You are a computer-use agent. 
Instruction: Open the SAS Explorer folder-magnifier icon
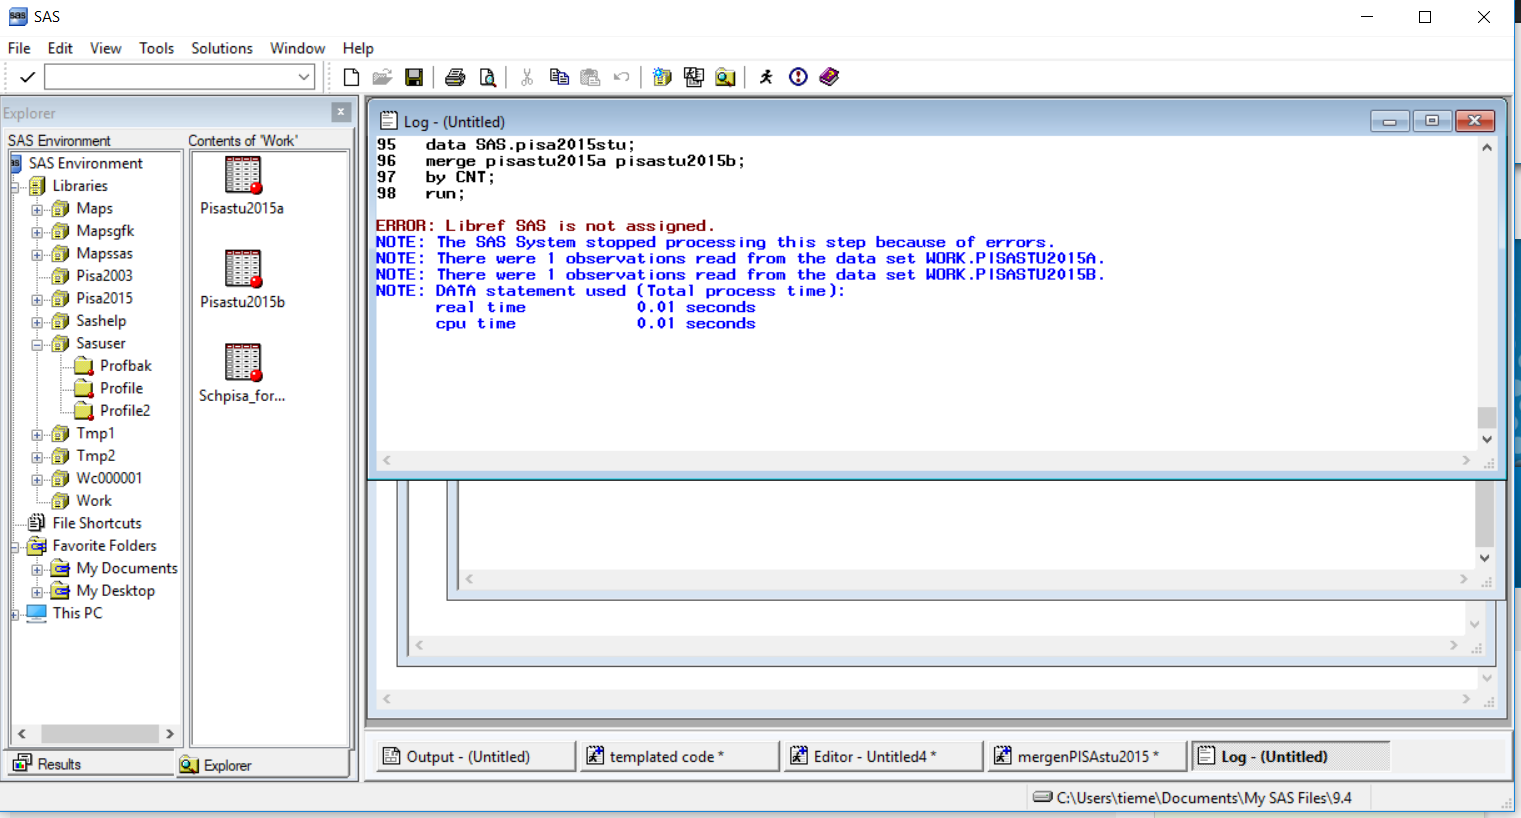[x=725, y=77]
